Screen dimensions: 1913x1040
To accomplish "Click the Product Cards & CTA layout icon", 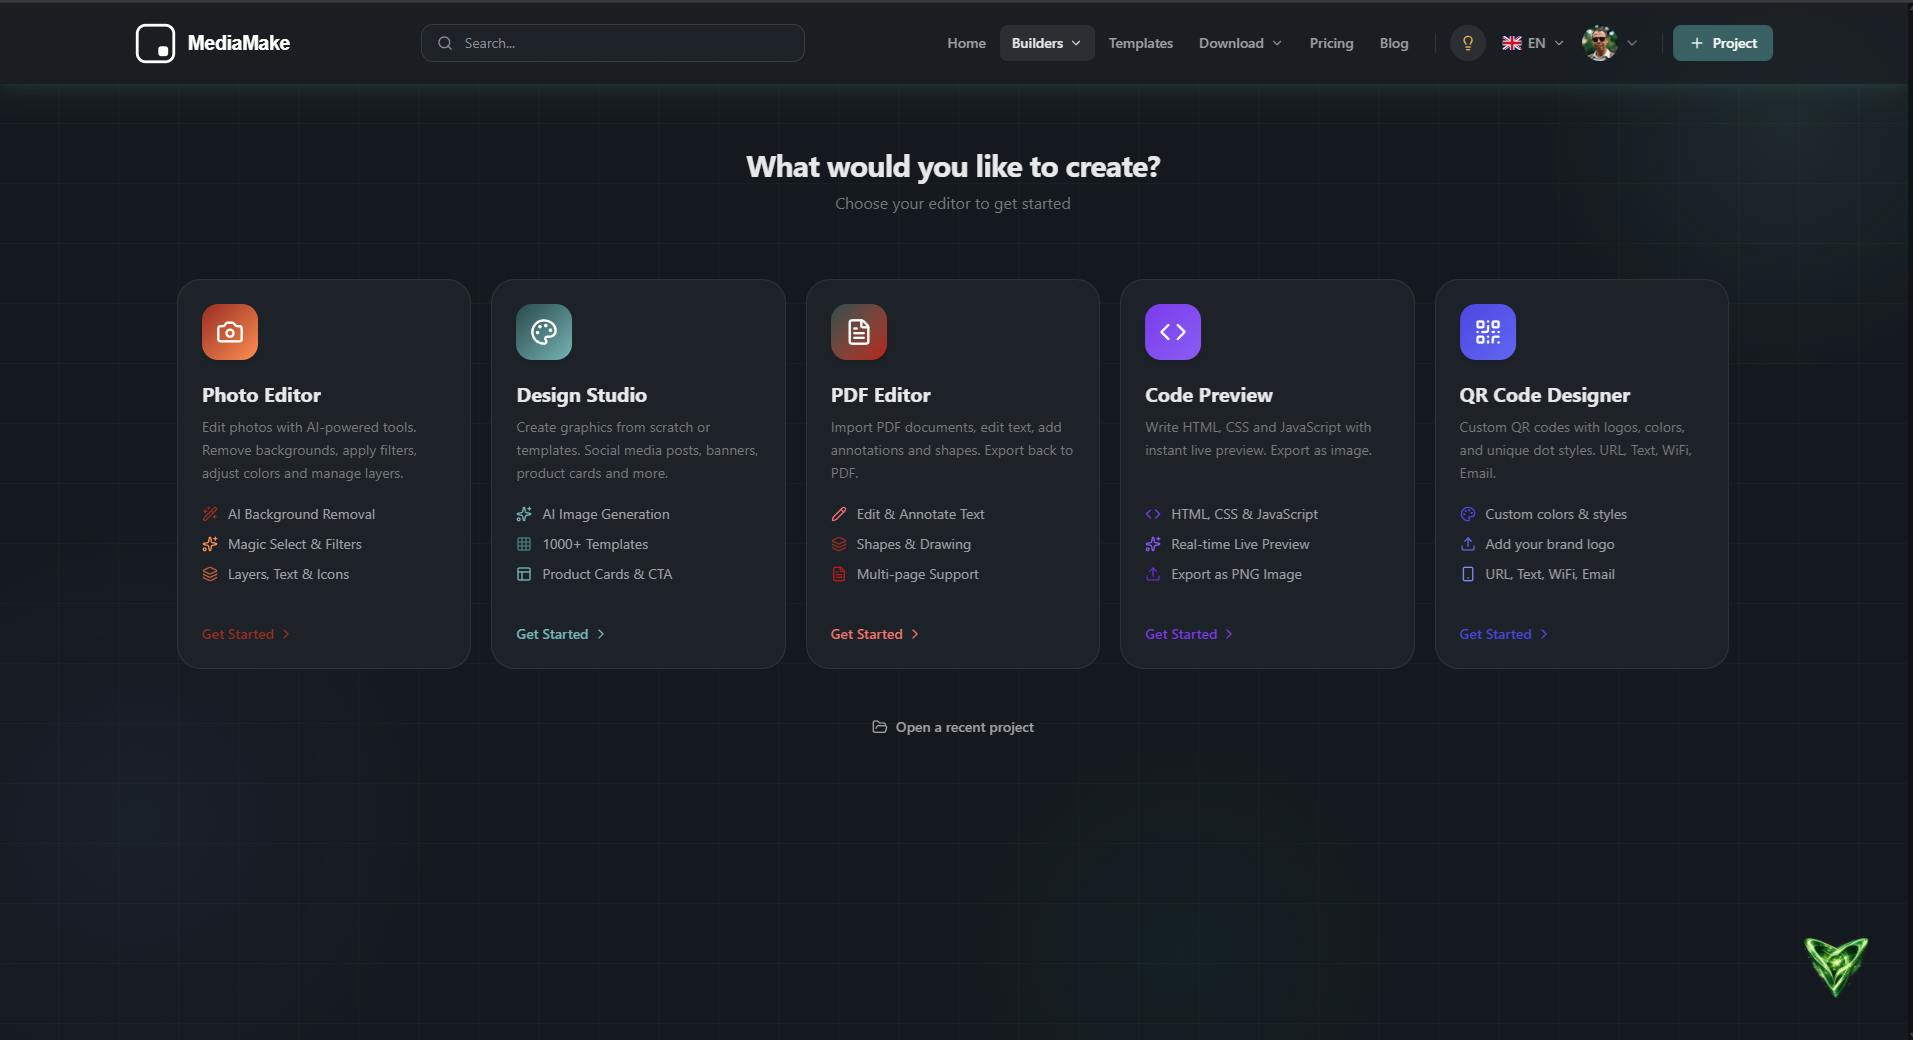I will tap(524, 574).
